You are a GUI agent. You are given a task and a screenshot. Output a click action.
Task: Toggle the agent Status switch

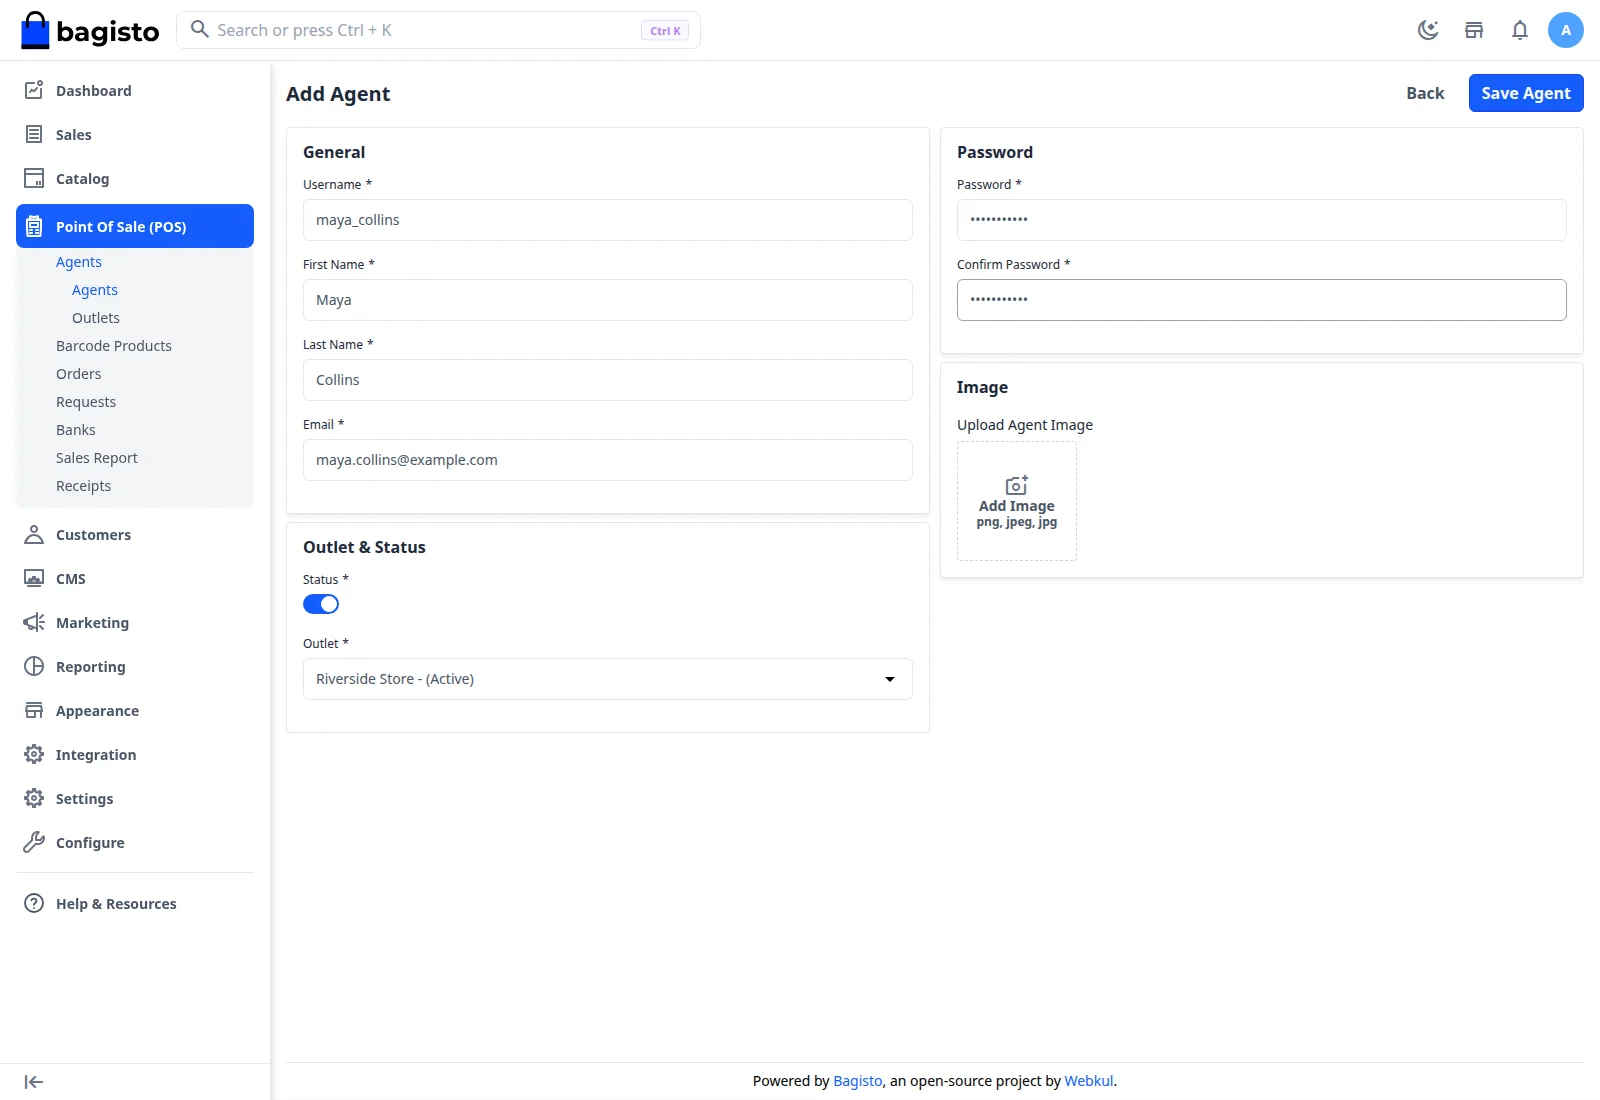pos(321,604)
